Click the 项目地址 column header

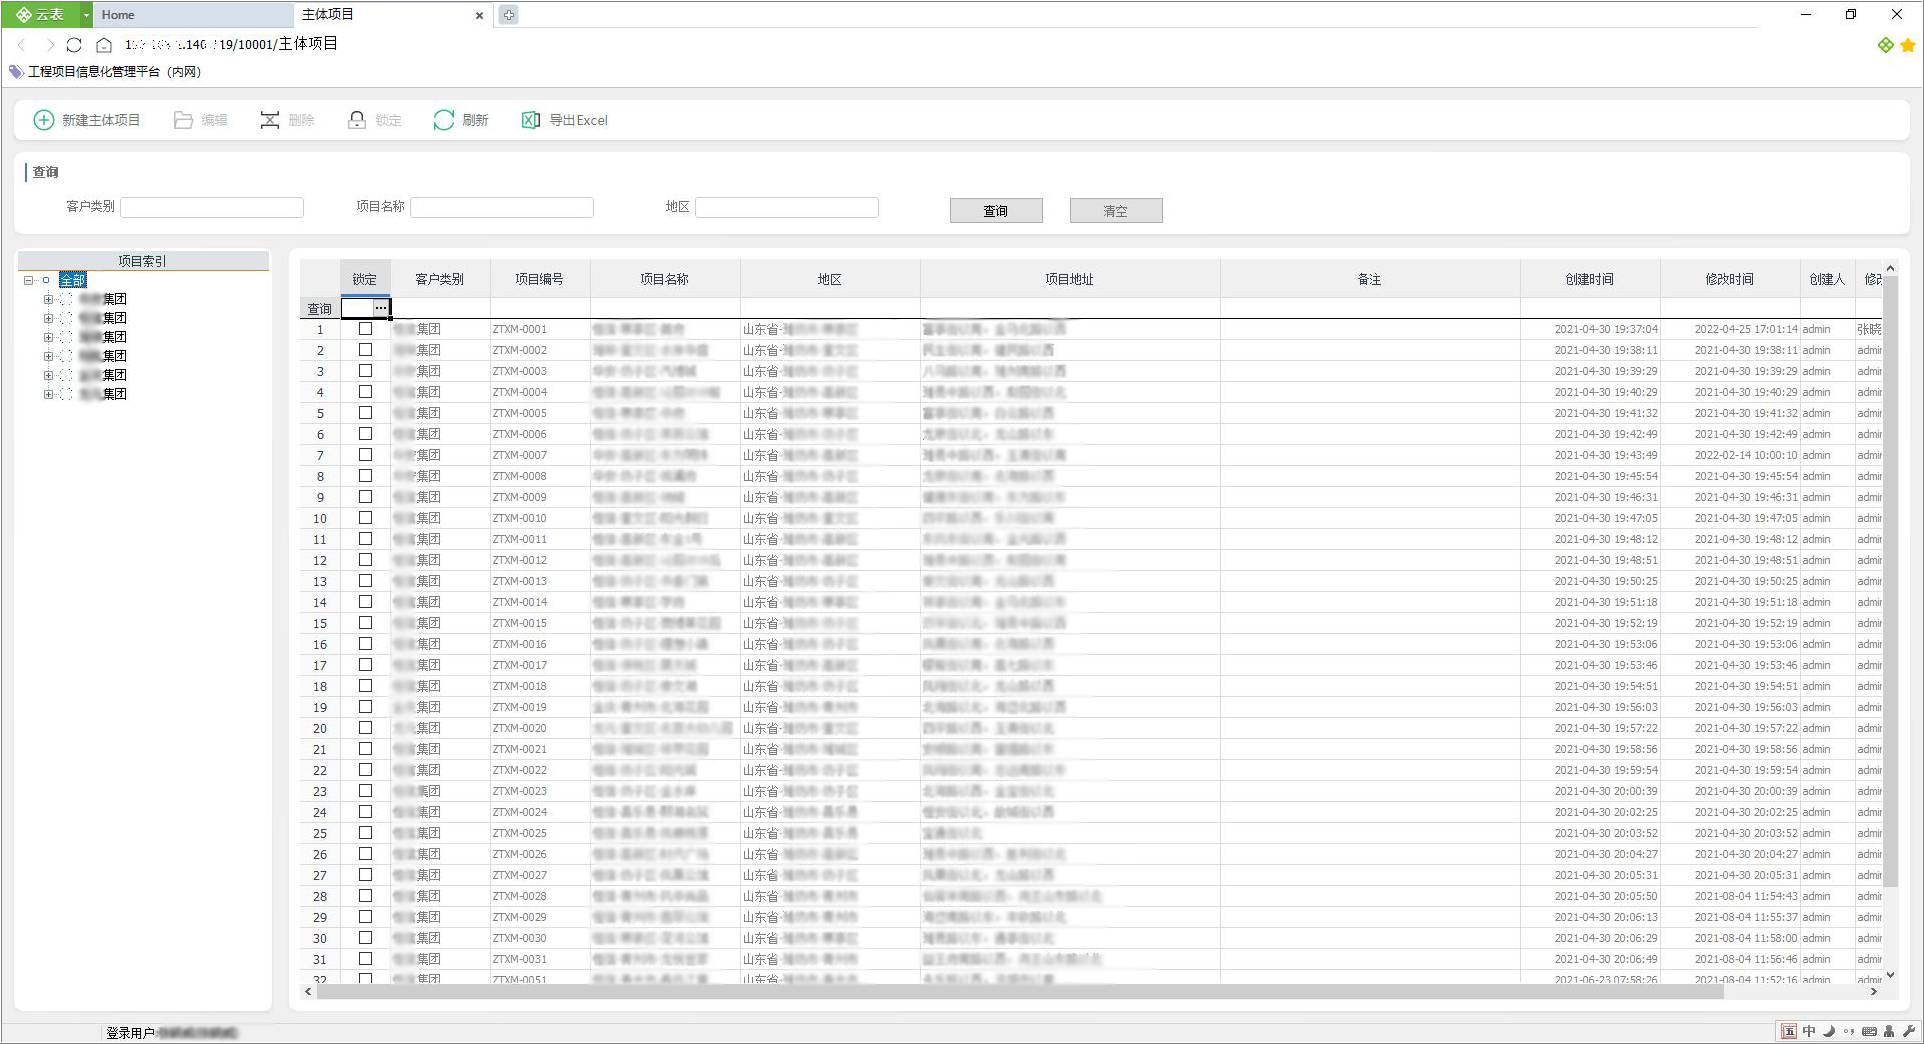coord(1070,279)
